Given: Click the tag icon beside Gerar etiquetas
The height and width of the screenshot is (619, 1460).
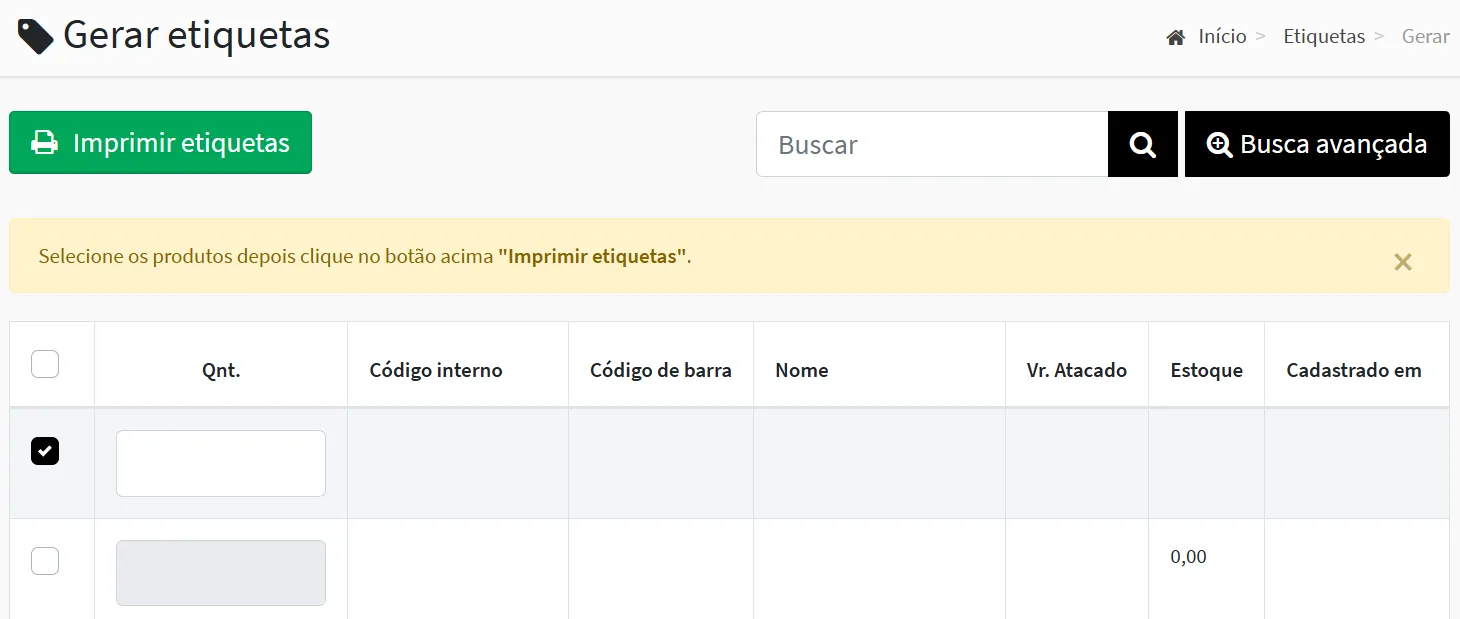Looking at the screenshot, I should (36, 36).
